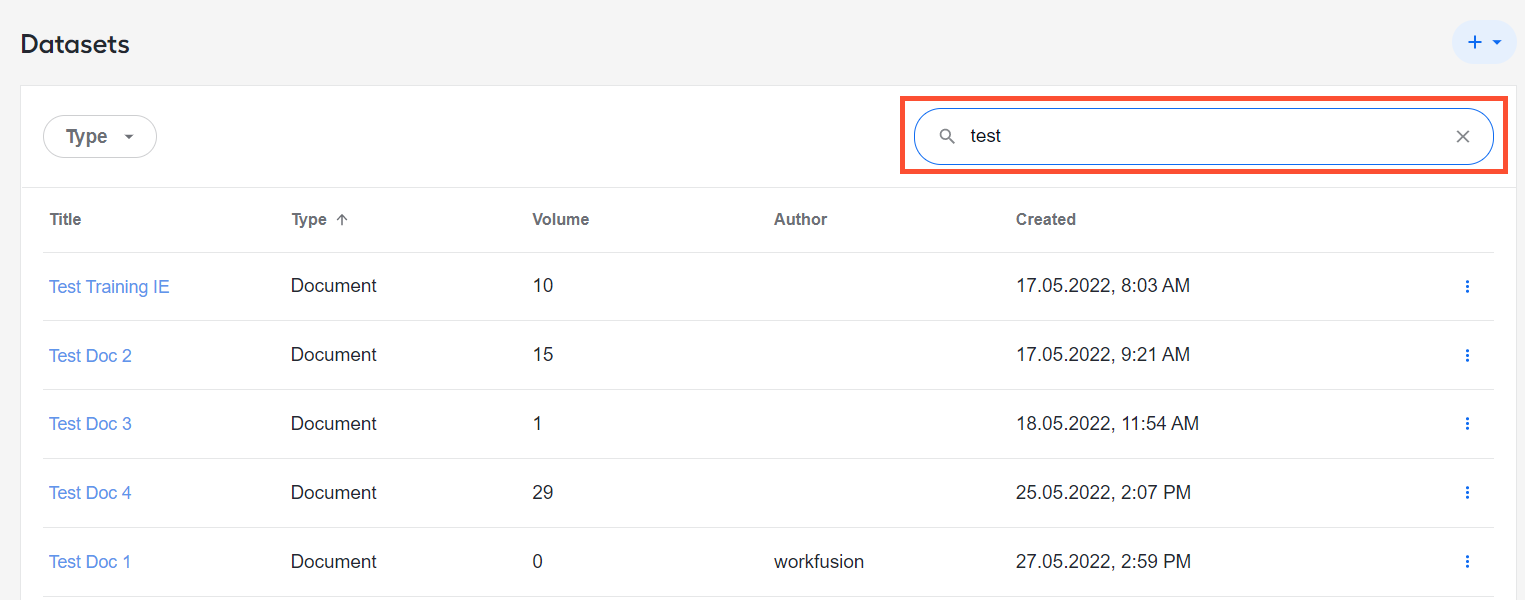The image size is (1525, 600).
Task: Click the date 17.05.2022, 9:21 AM
Action: pos(1103,355)
